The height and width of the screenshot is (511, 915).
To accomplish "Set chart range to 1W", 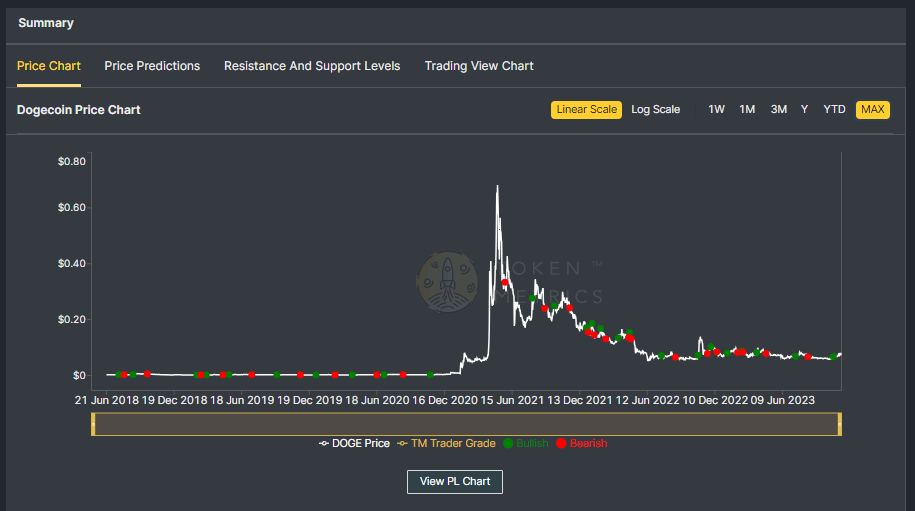I will (716, 110).
